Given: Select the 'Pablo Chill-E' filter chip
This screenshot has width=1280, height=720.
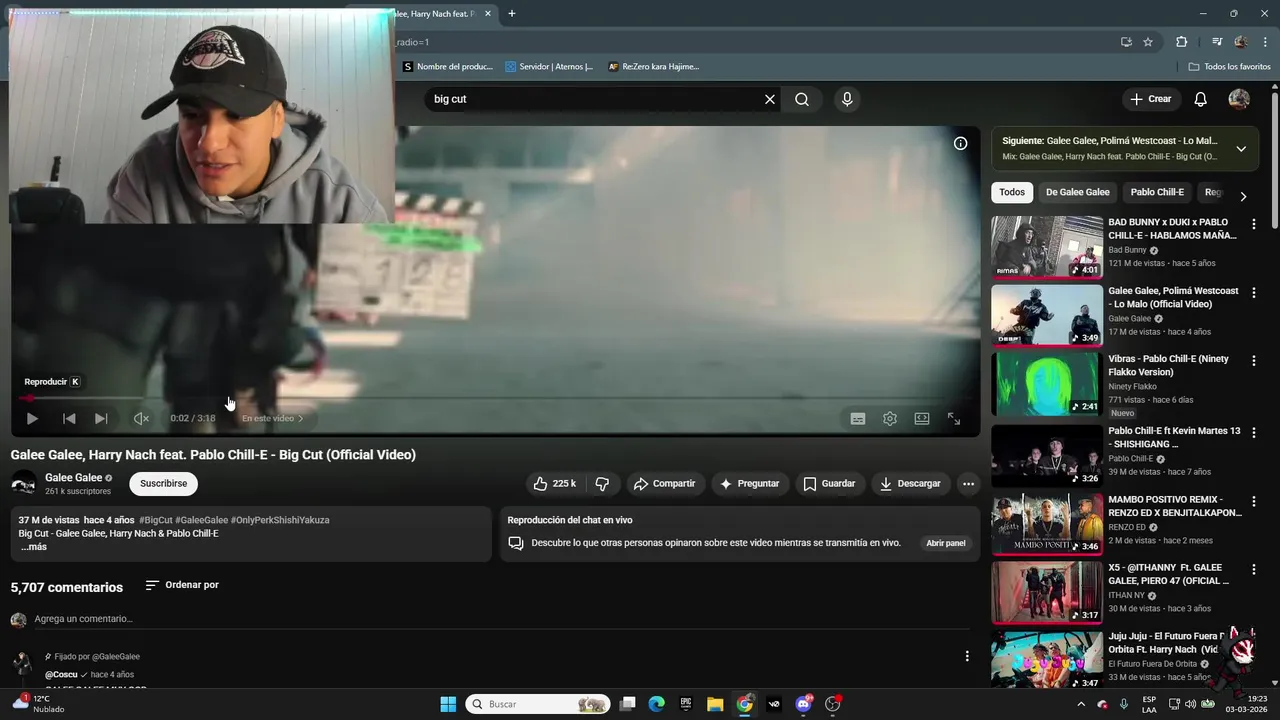Looking at the screenshot, I should tap(1157, 192).
